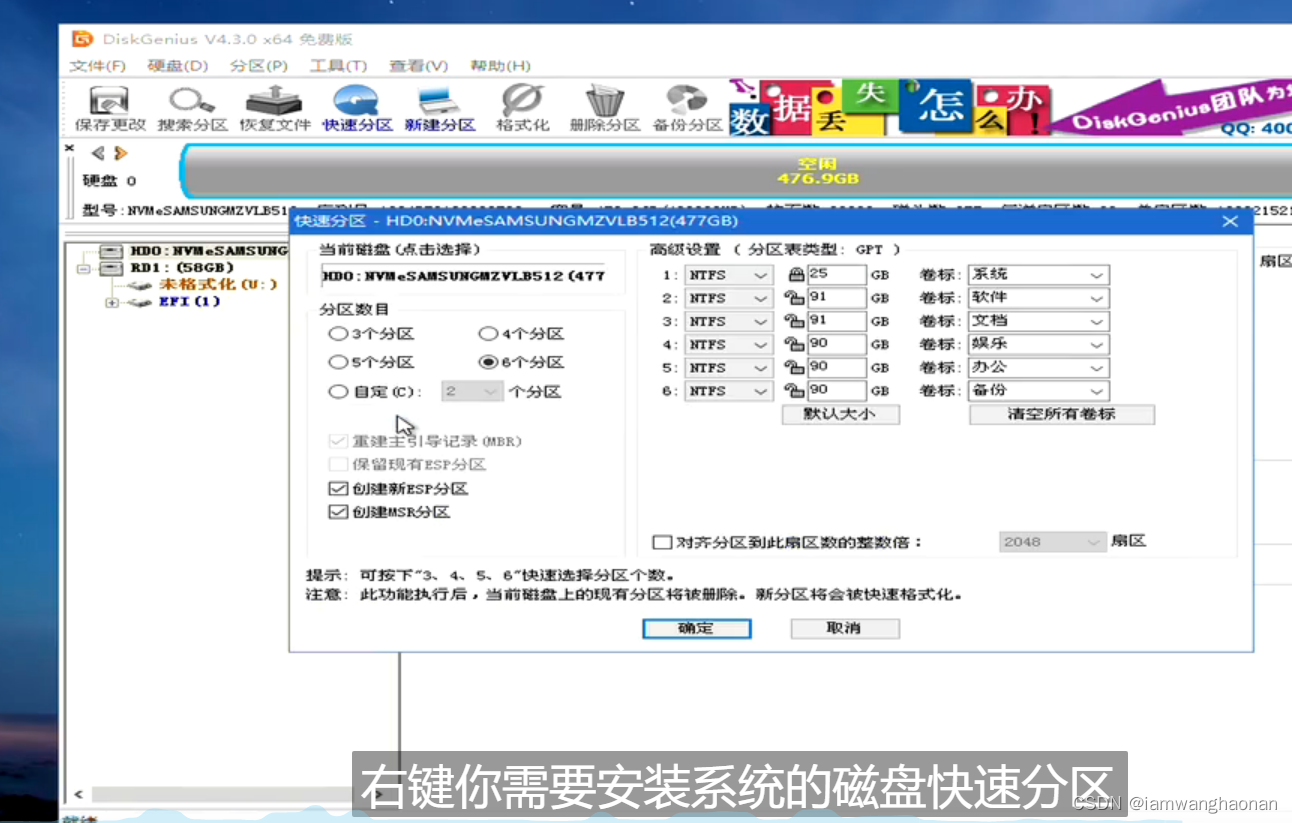Click the DiskGenius data recovery banner ad
Image resolution: width=1292 pixels, height=823 pixels.
1010,107
